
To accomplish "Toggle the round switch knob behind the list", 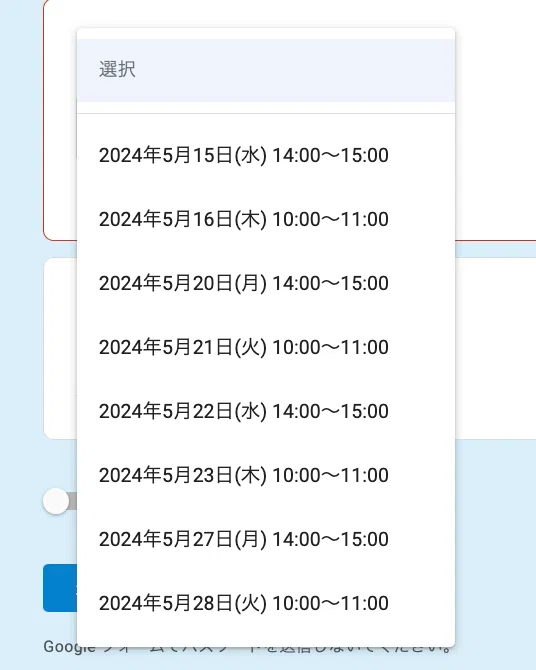I will pos(56,501).
